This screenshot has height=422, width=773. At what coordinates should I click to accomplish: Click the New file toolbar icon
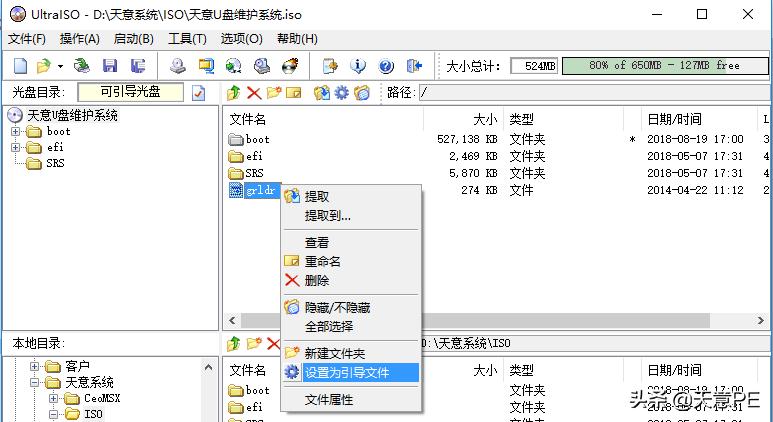click(21, 65)
